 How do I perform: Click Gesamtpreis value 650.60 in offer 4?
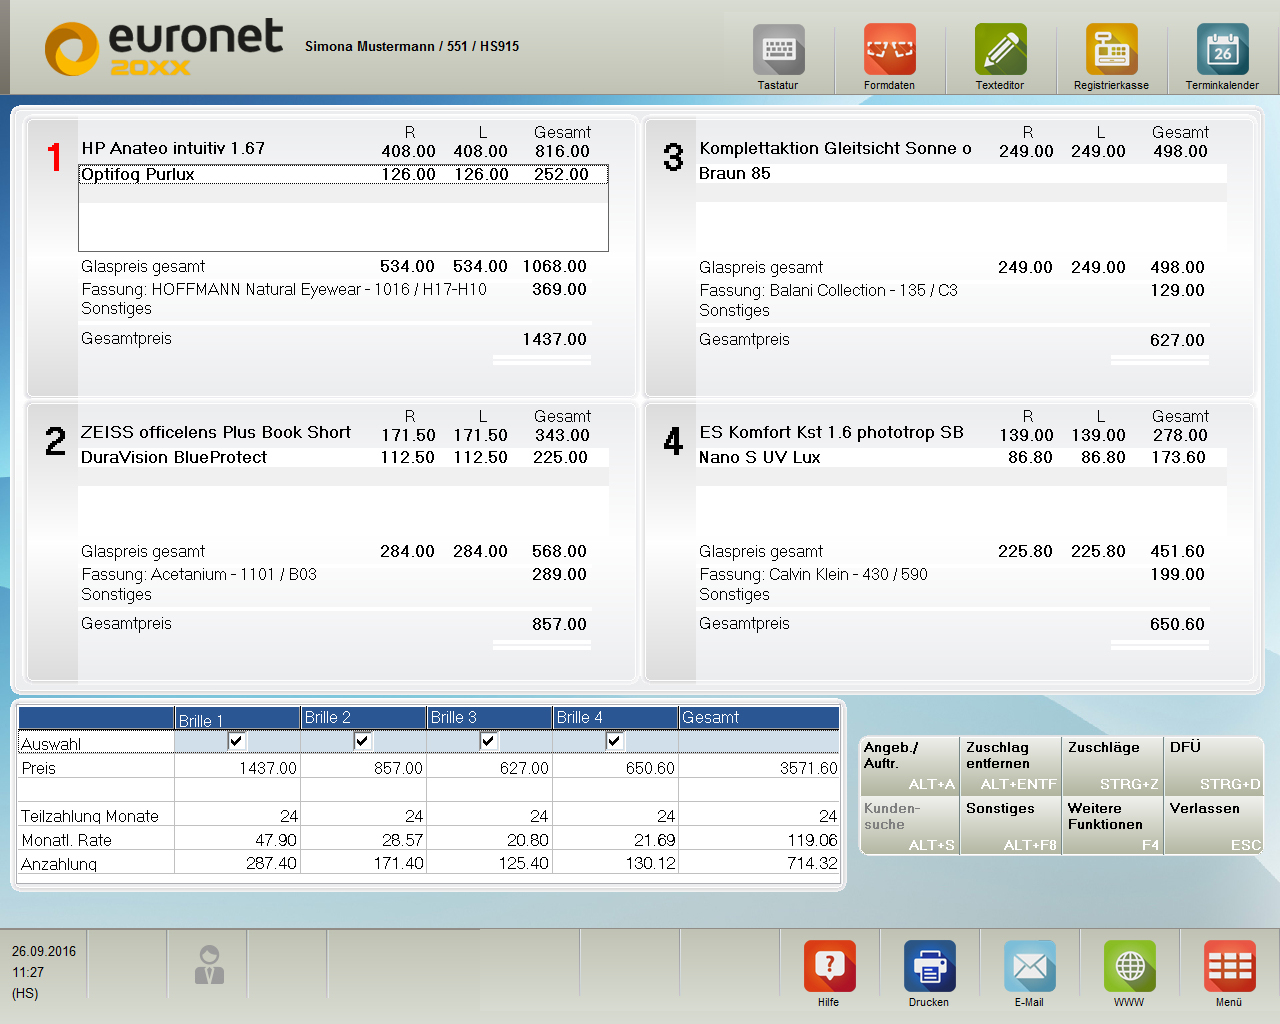[1177, 624]
